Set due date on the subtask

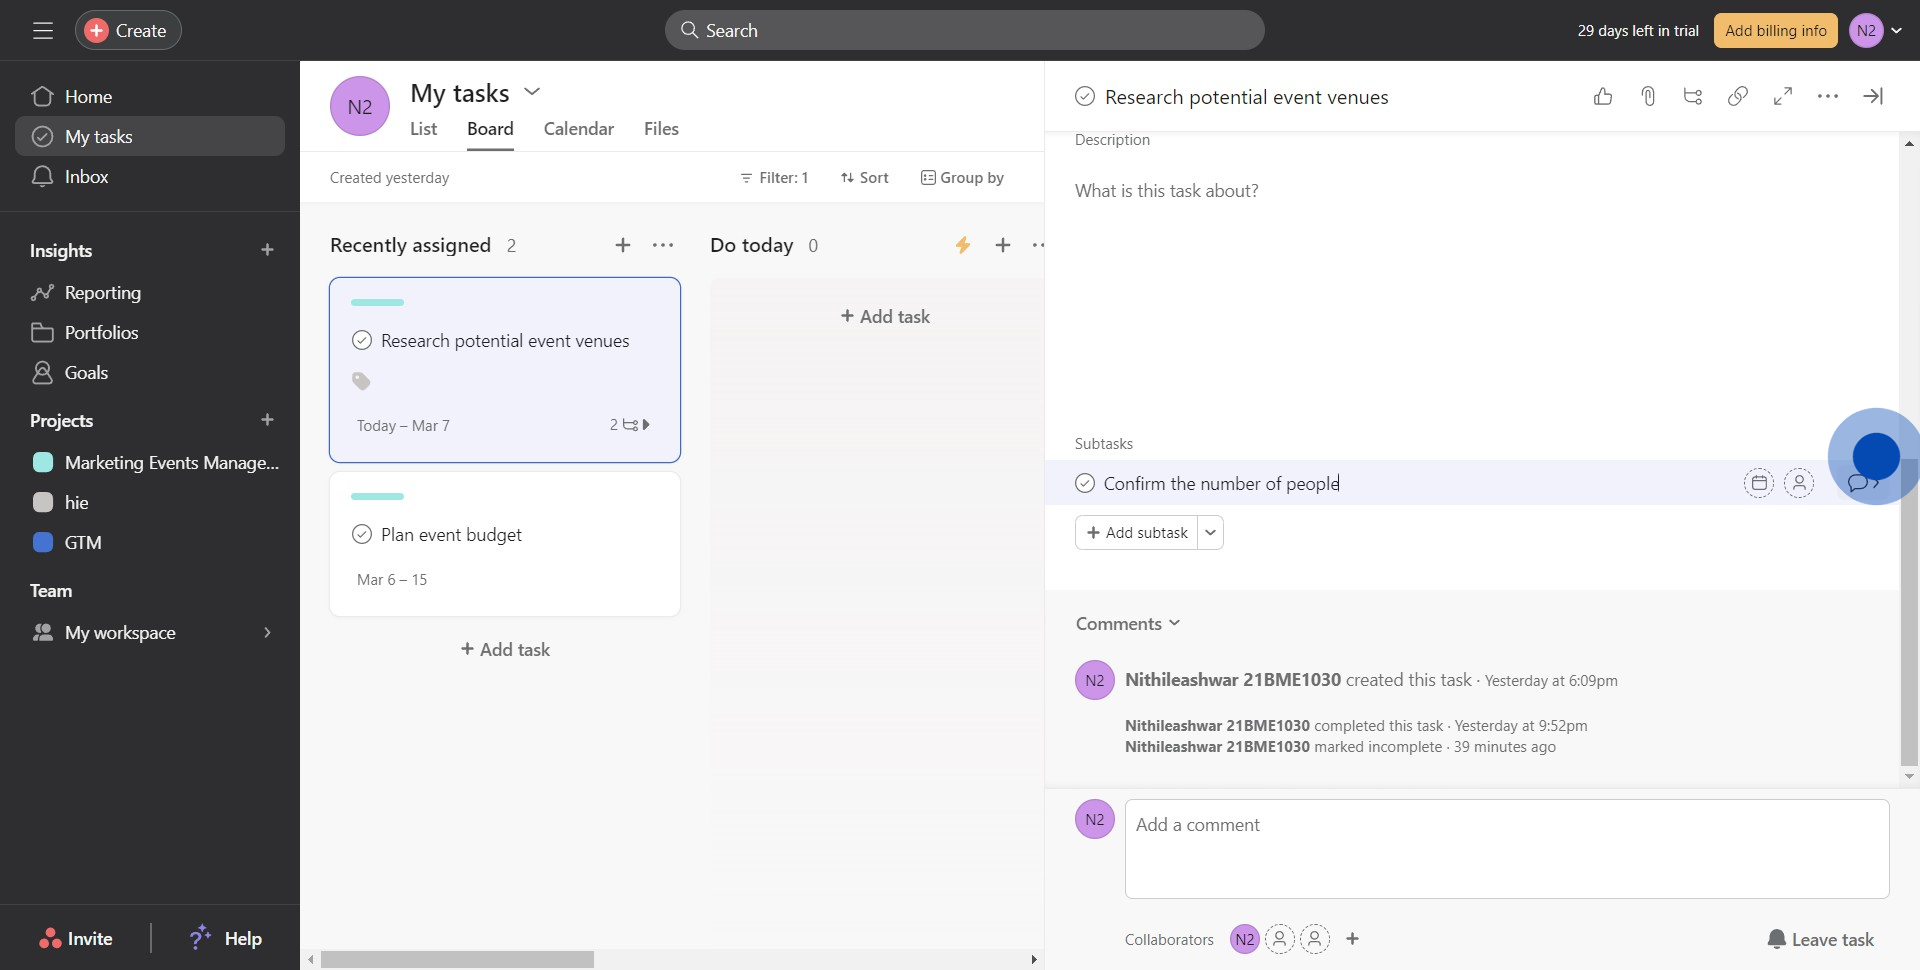[x=1759, y=483]
